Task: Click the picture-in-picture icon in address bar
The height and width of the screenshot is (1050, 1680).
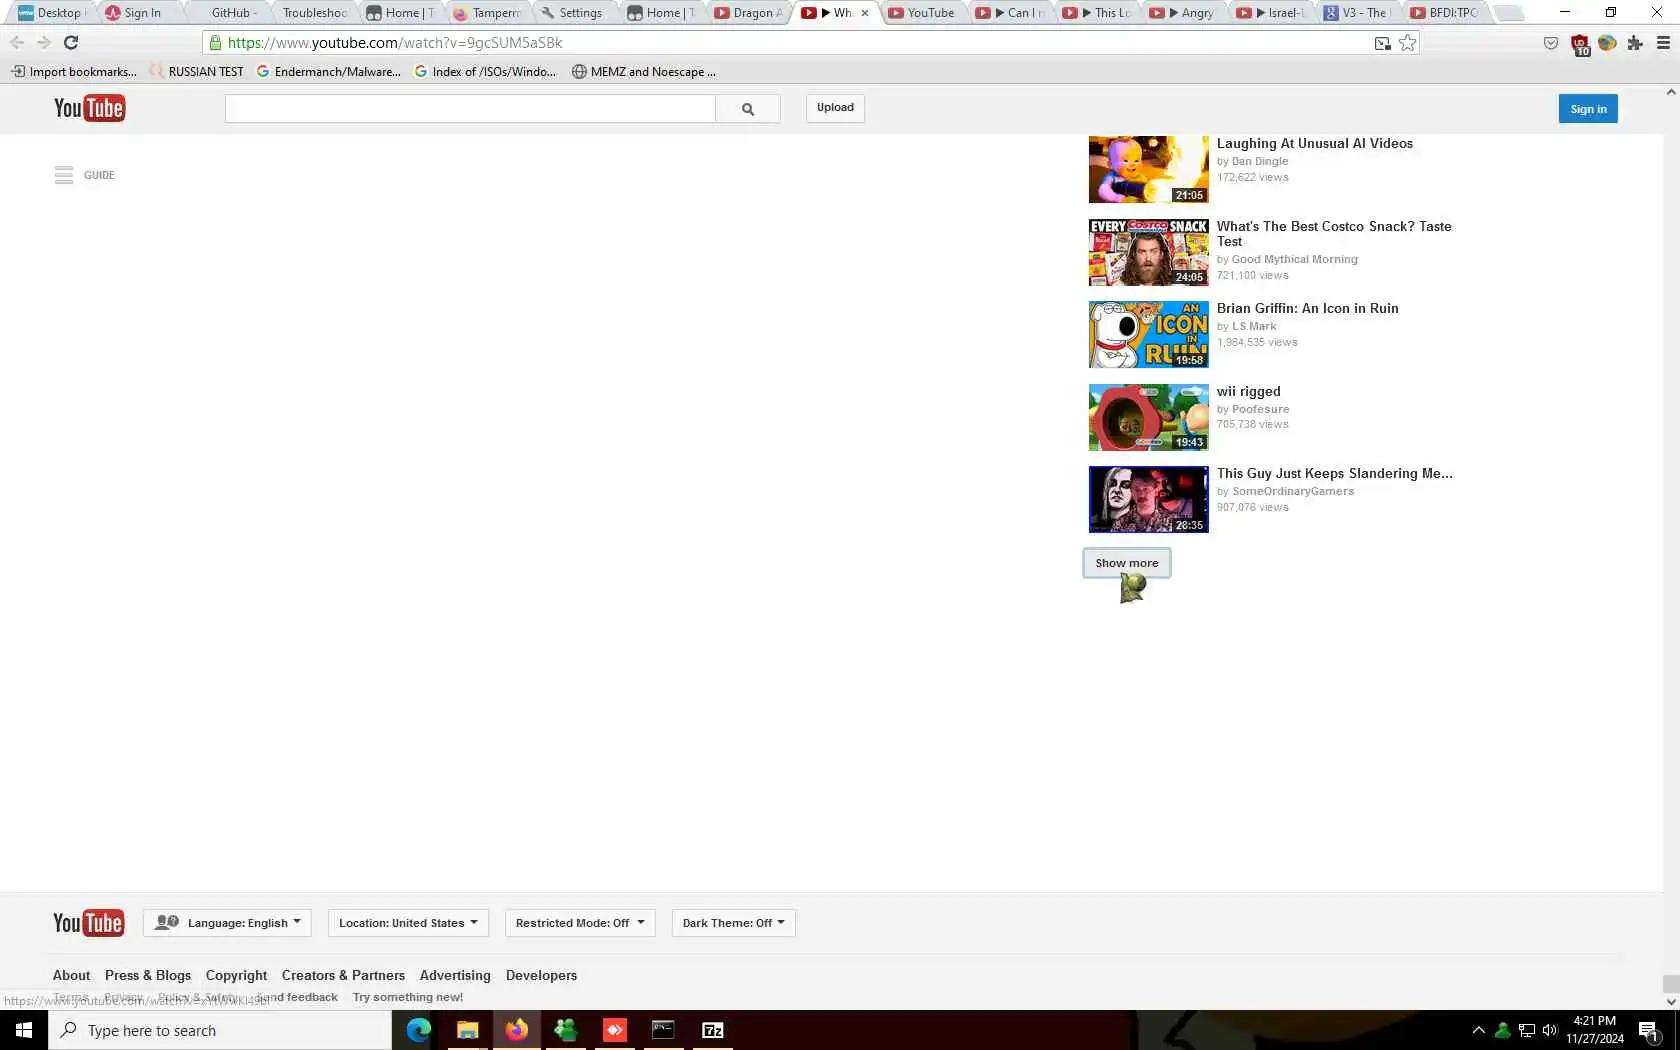Action: [x=1382, y=43]
